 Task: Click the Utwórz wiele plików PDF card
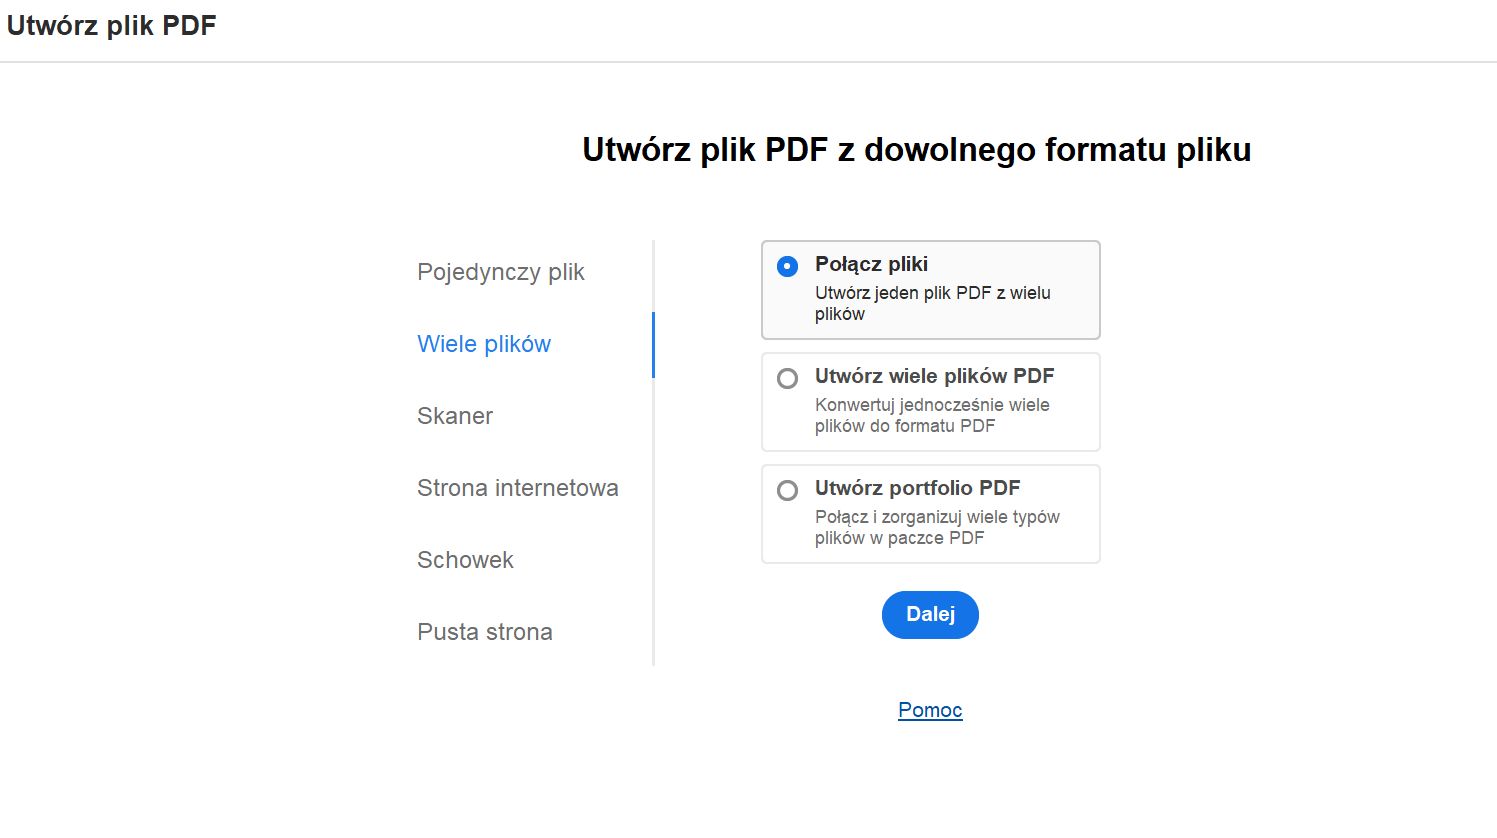coord(930,402)
